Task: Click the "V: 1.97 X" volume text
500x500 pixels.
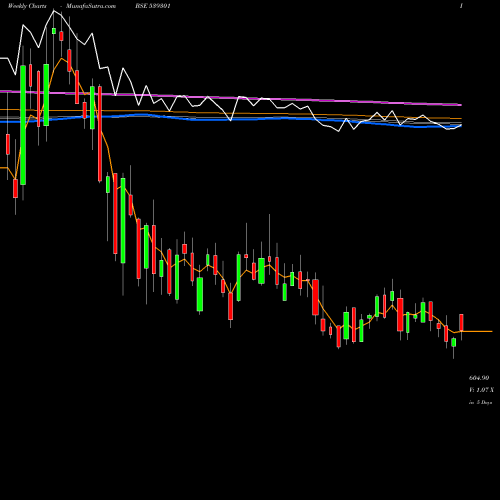Action: coord(480,390)
